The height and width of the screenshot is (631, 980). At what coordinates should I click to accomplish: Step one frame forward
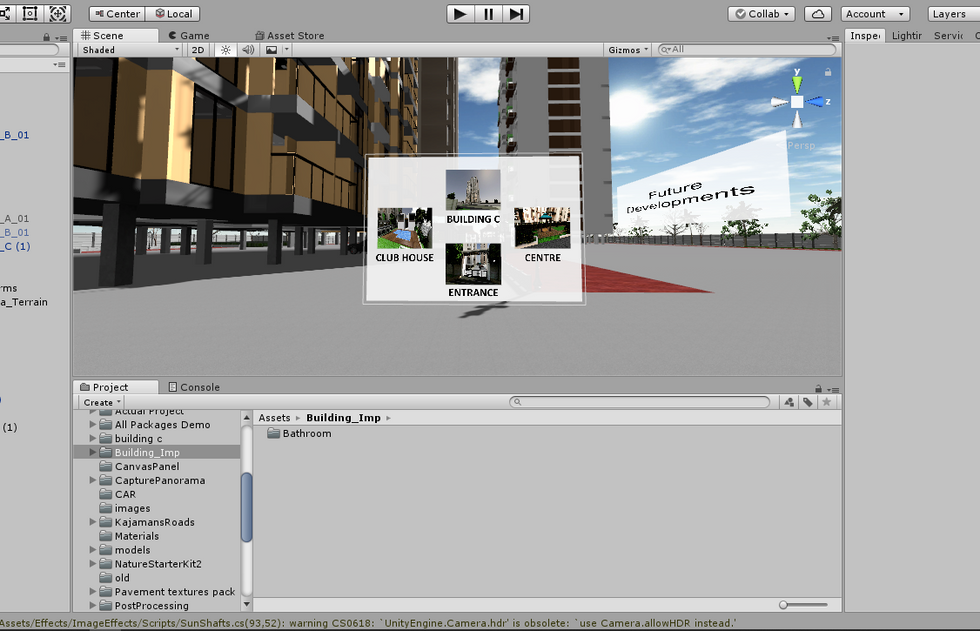(516, 14)
